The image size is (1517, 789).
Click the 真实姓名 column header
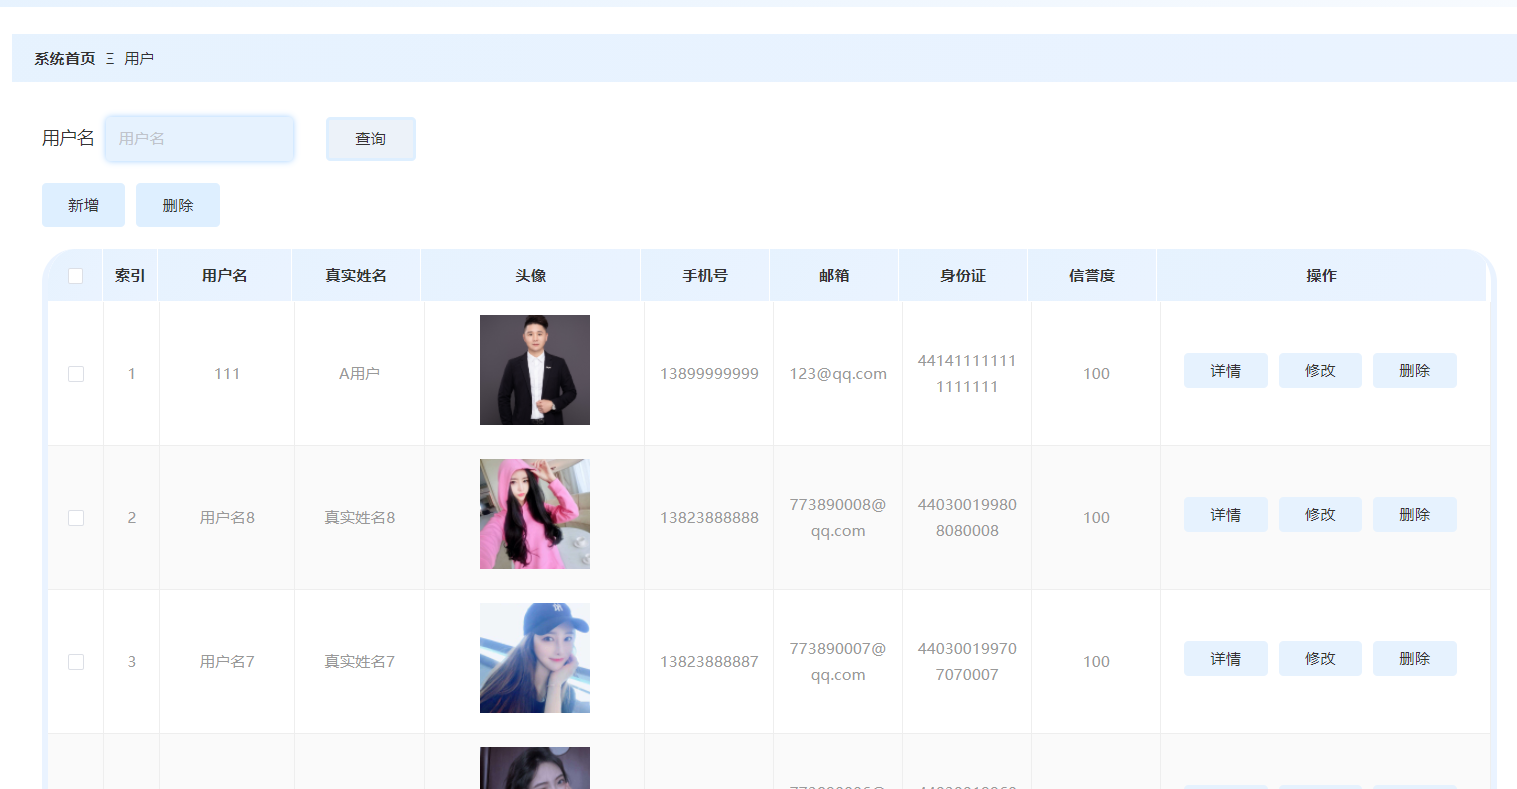(356, 276)
